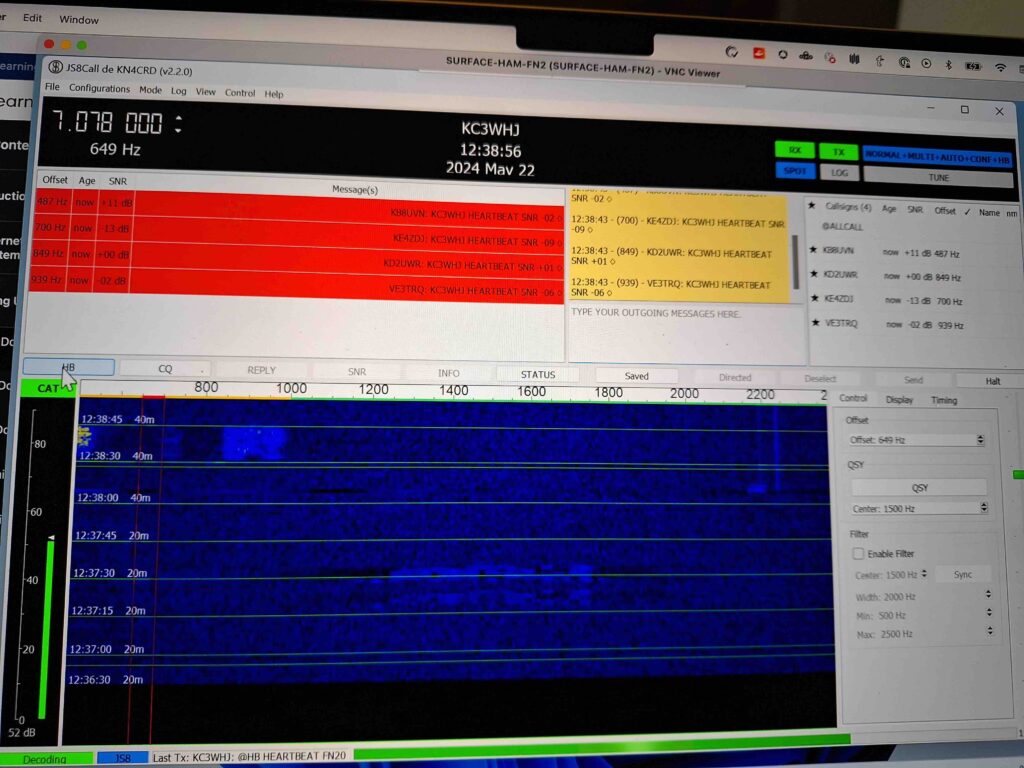
Task: Switch to the Display tab
Action: [x=899, y=400]
